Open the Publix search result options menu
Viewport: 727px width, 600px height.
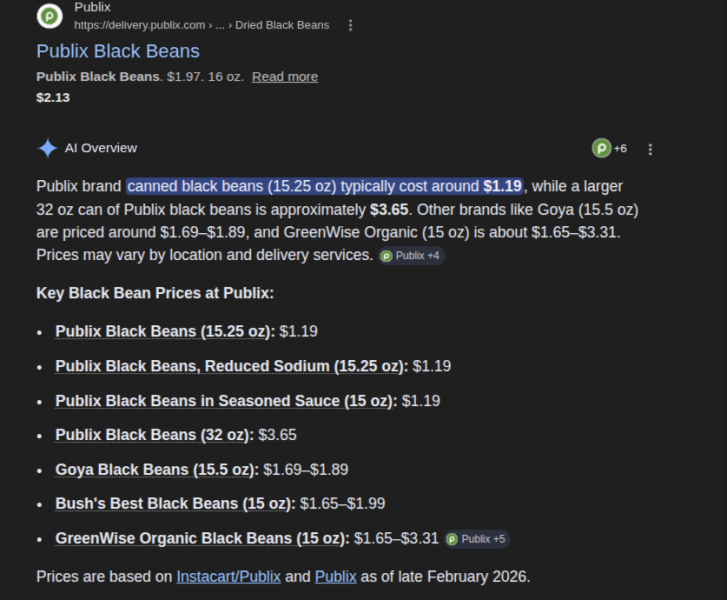[350, 25]
